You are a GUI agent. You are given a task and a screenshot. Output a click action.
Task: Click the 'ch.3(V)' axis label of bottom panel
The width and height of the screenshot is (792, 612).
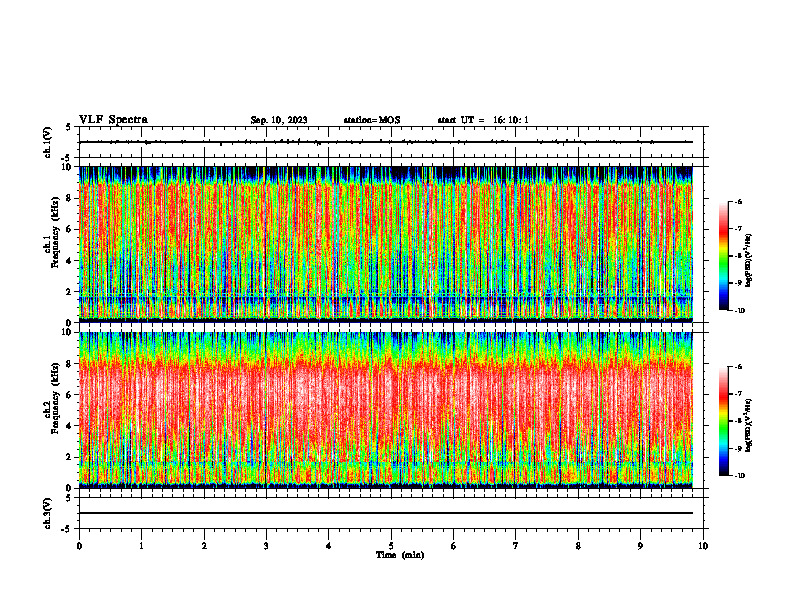coord(47,513)
